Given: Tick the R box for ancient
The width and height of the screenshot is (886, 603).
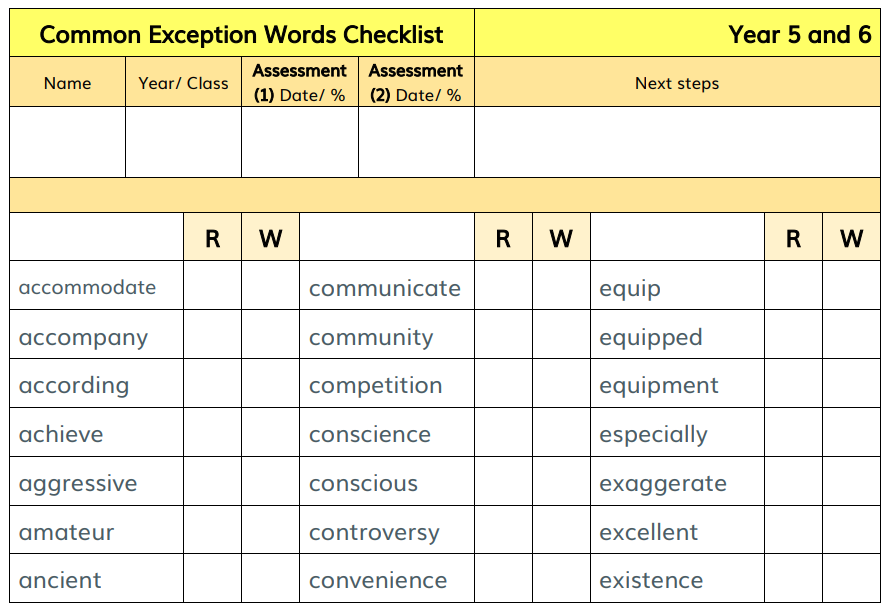Looking at the screenshot, I should click(212, 579).
